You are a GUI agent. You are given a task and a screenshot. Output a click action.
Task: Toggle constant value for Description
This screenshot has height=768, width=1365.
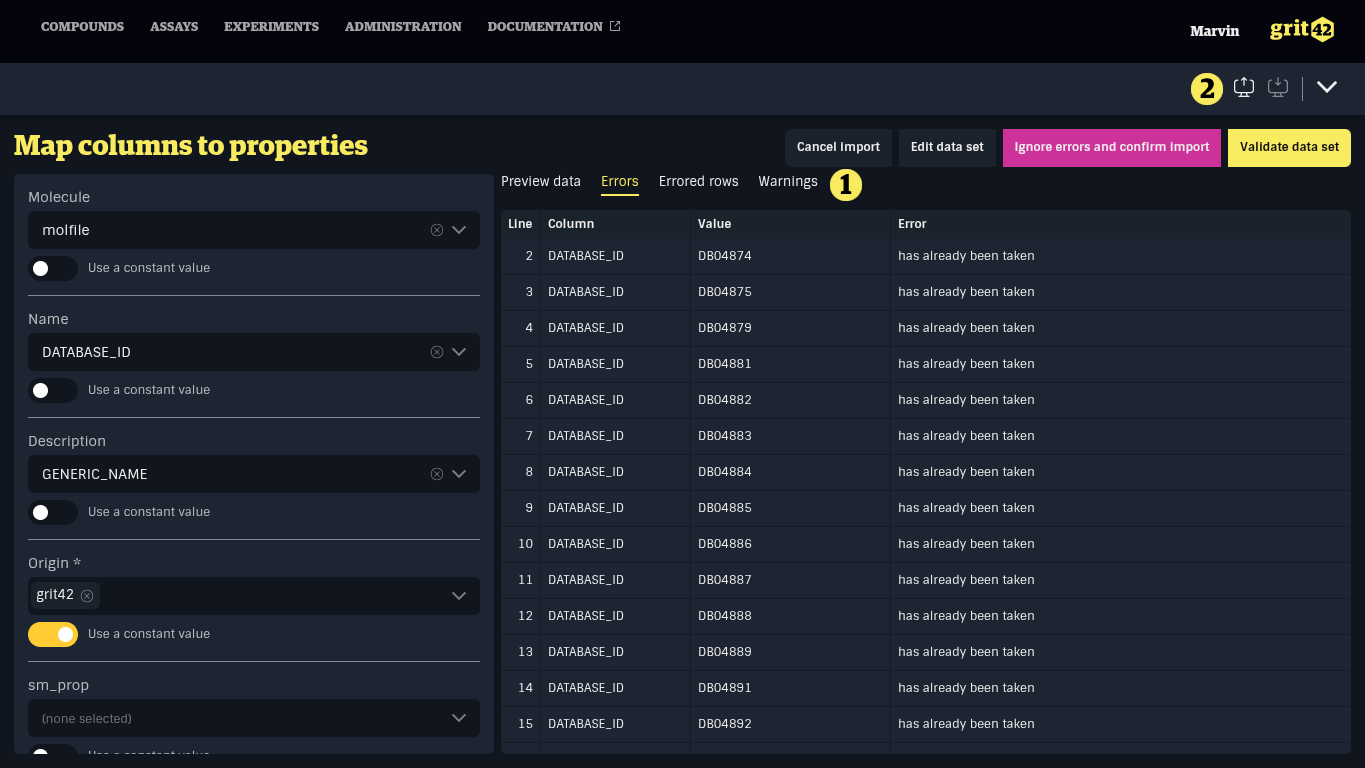pyautogui.click(x=53, y=512)
